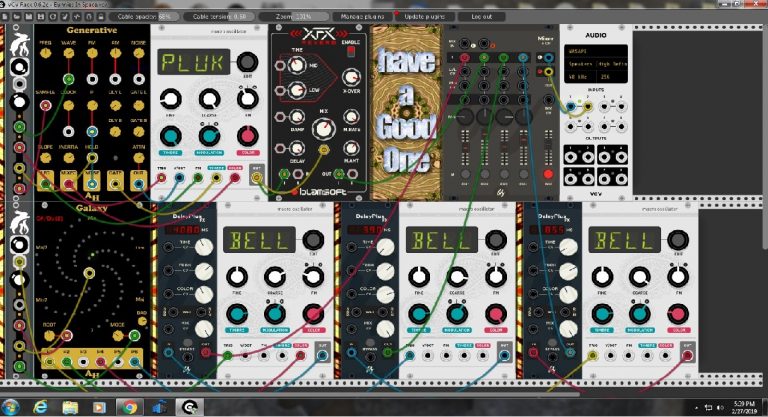Click the PLUK model display
Image resolution: width=768 pixels, height=417 pixels.
click(x=193, y=62)
